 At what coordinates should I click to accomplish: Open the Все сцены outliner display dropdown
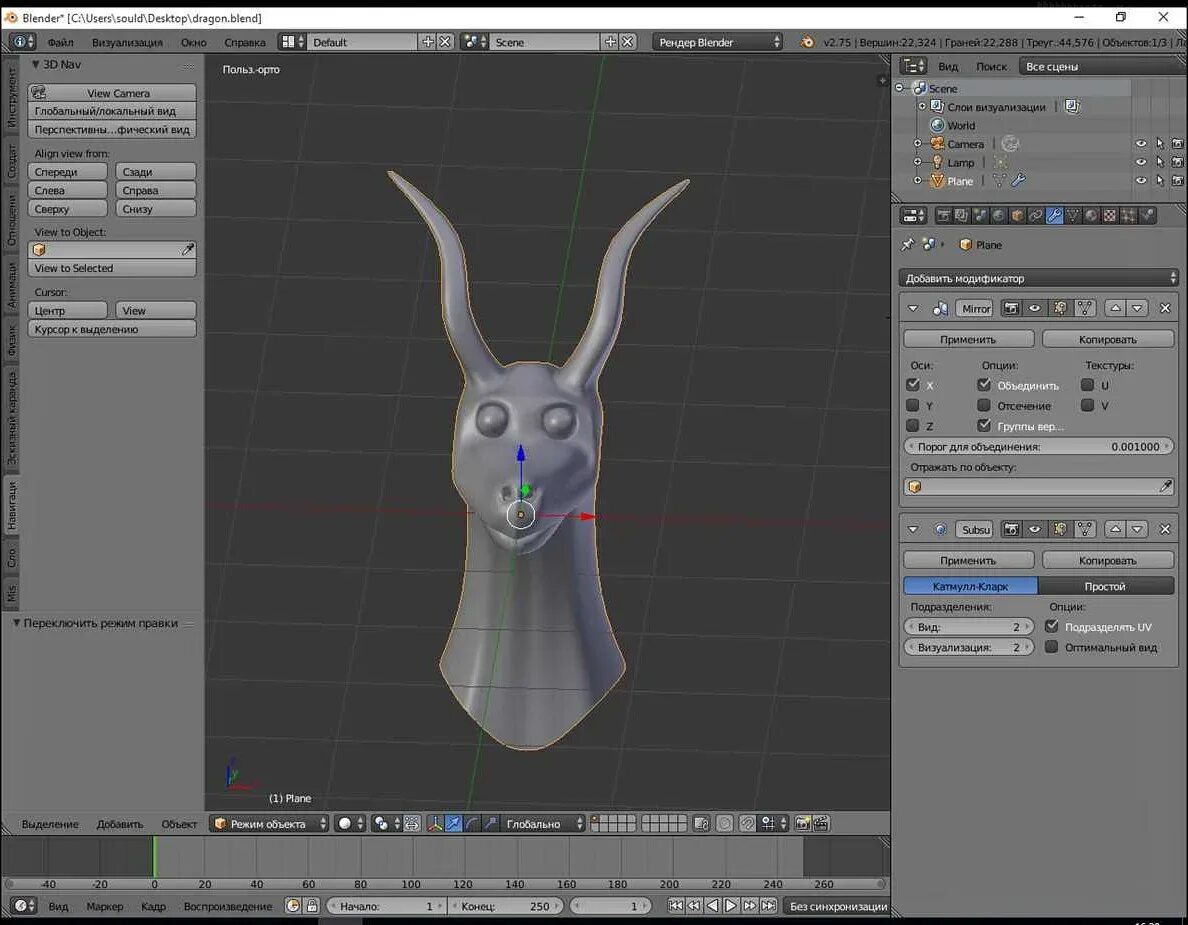tap(1102, 67)
